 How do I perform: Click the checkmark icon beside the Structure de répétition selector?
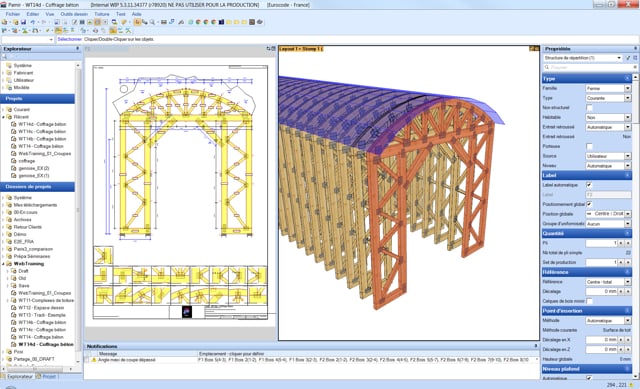[628, 58]
